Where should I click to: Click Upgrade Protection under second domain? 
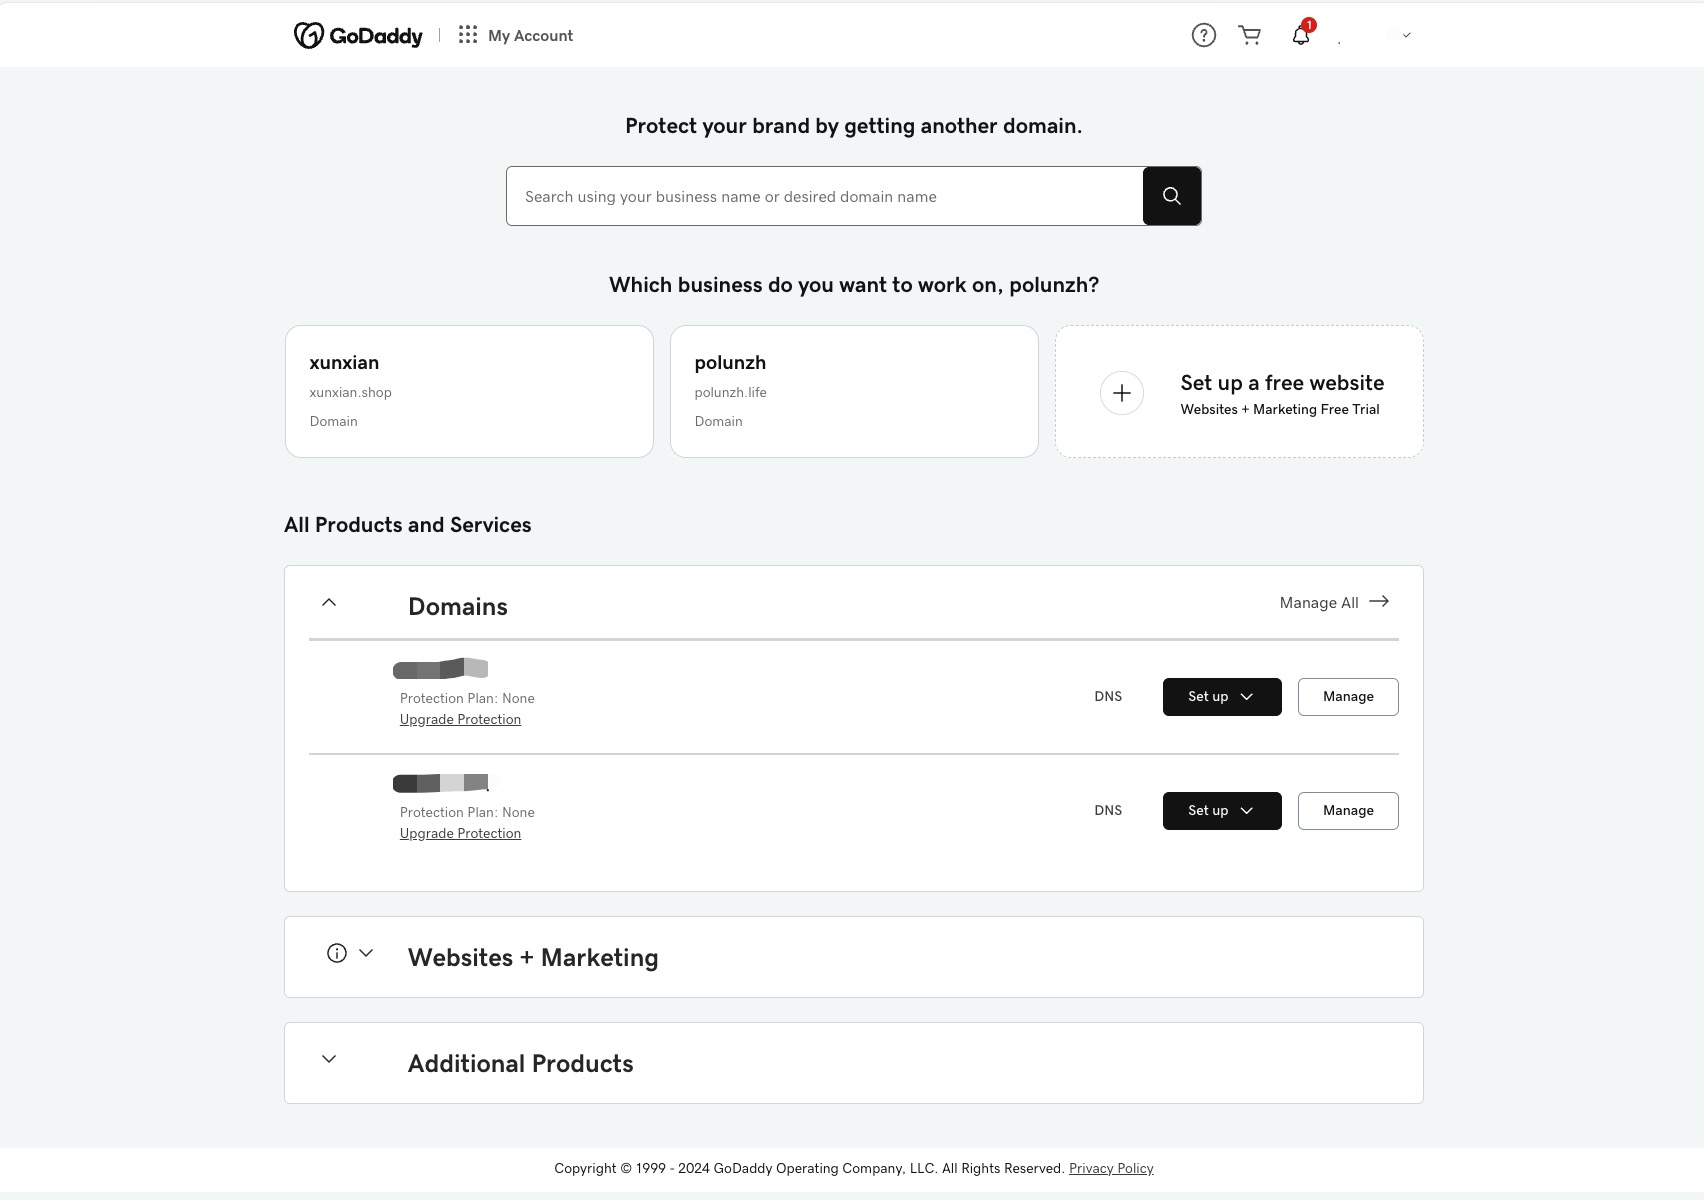click(x=460, y=834)
